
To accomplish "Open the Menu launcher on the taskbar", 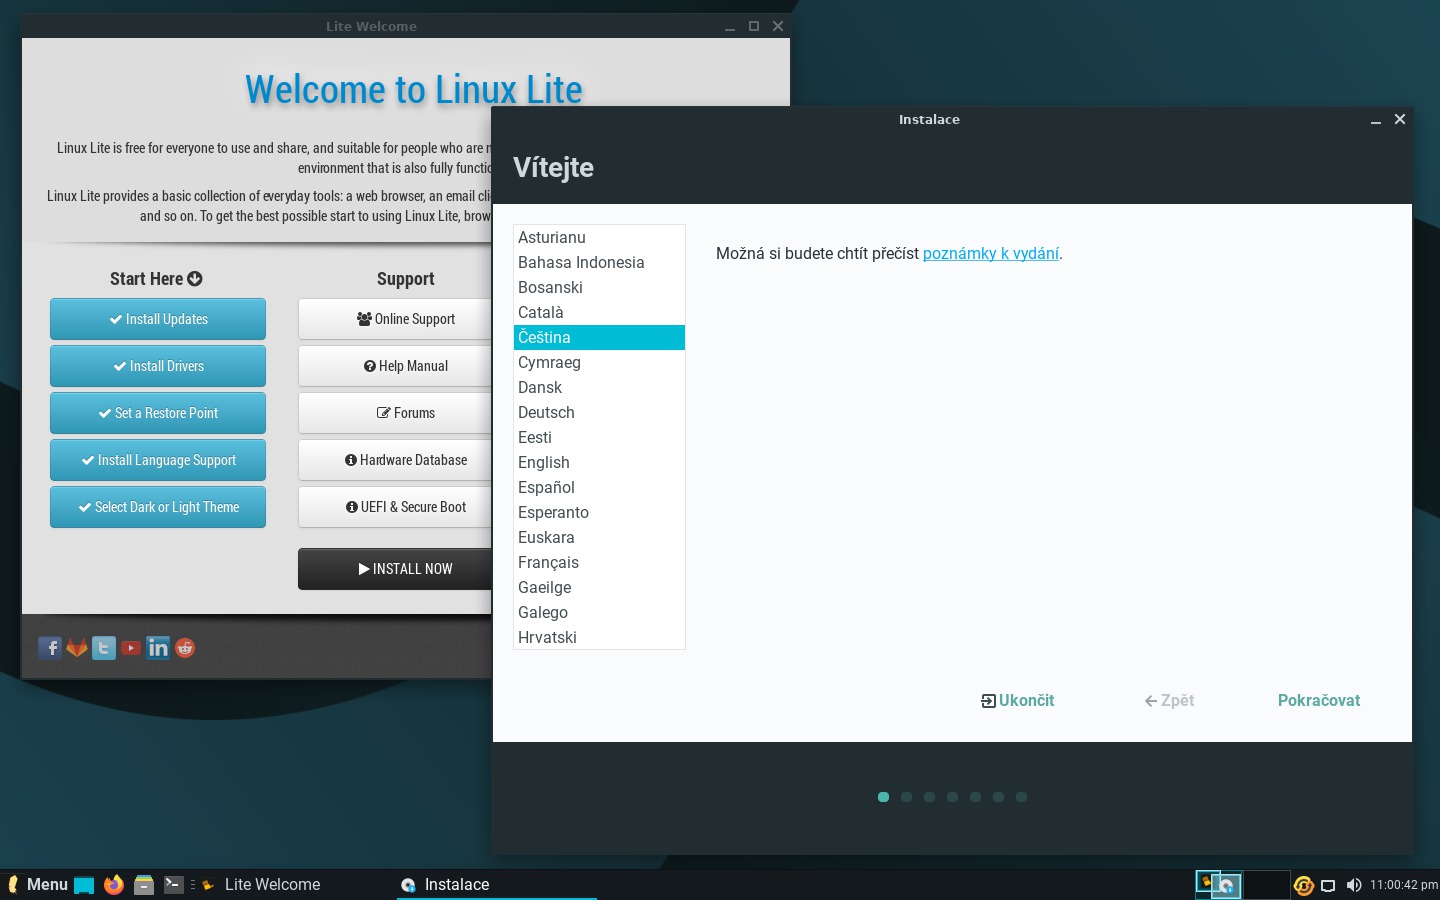I will [x=37, y=885].
